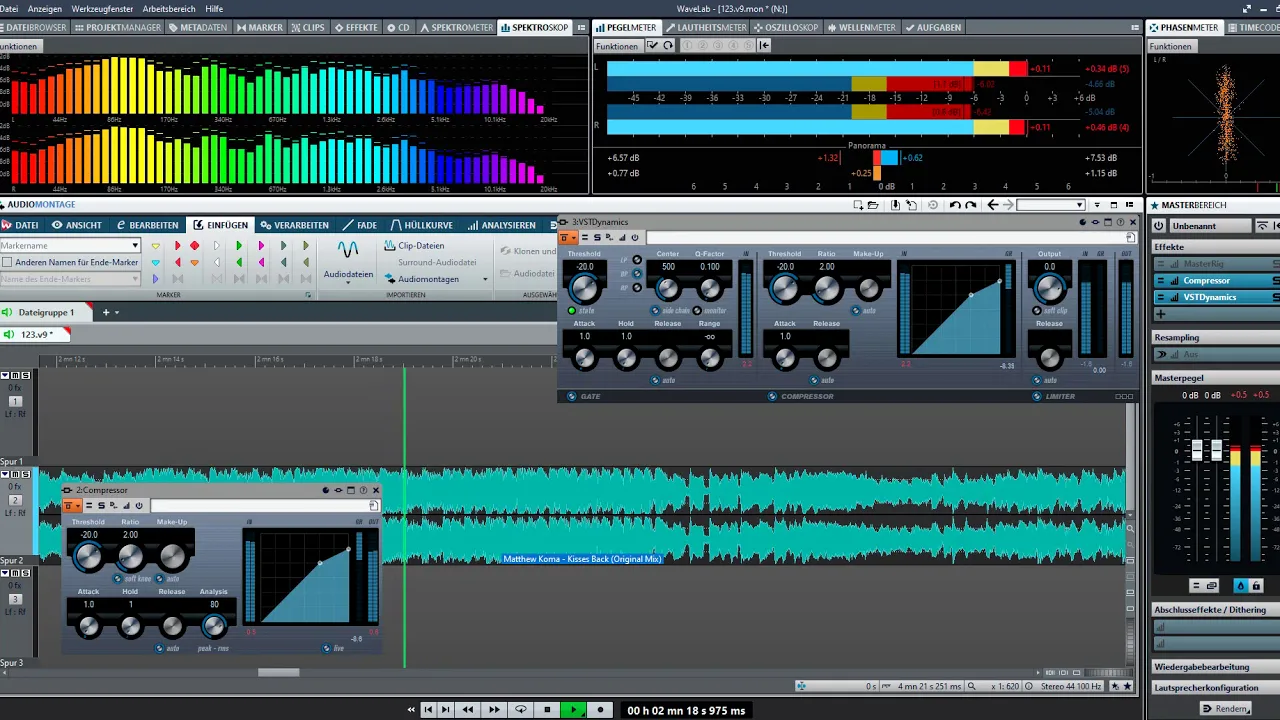Mute track 1 with the m button
Image resolution: width=1280 pixels, height=720 pixels.
tap(15, 376)
